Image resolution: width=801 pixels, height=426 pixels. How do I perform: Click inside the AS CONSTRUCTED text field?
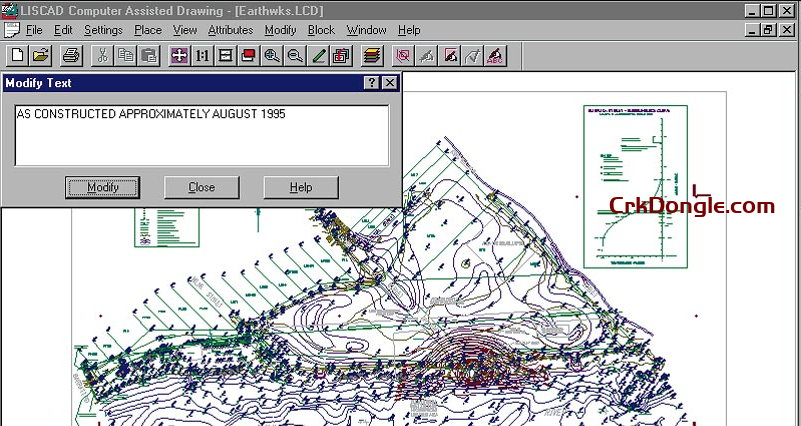click(201, 135)
